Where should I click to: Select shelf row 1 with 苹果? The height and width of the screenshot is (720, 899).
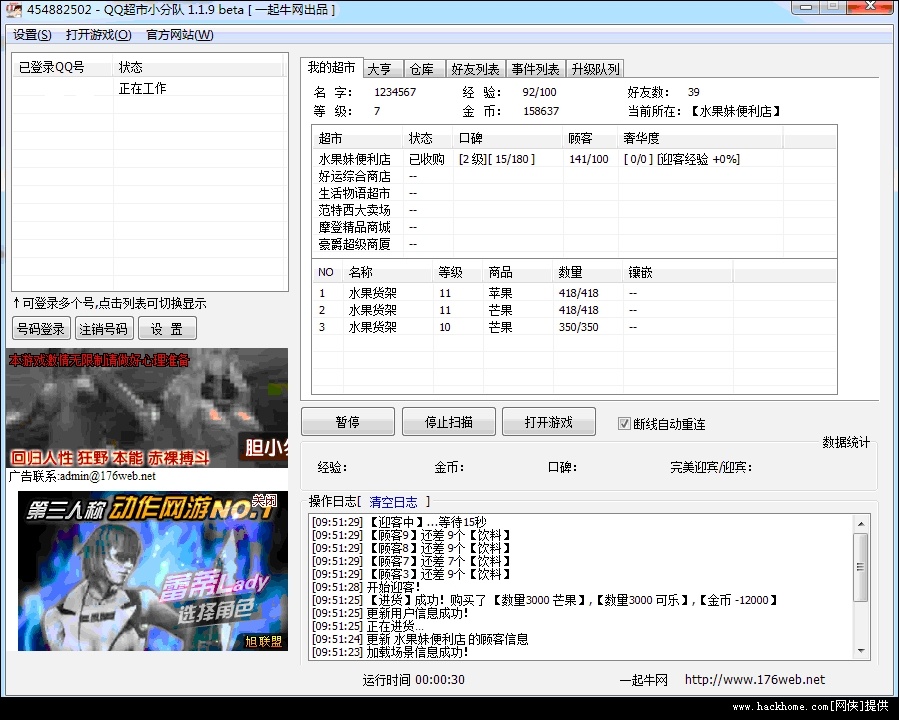(573, 293)
